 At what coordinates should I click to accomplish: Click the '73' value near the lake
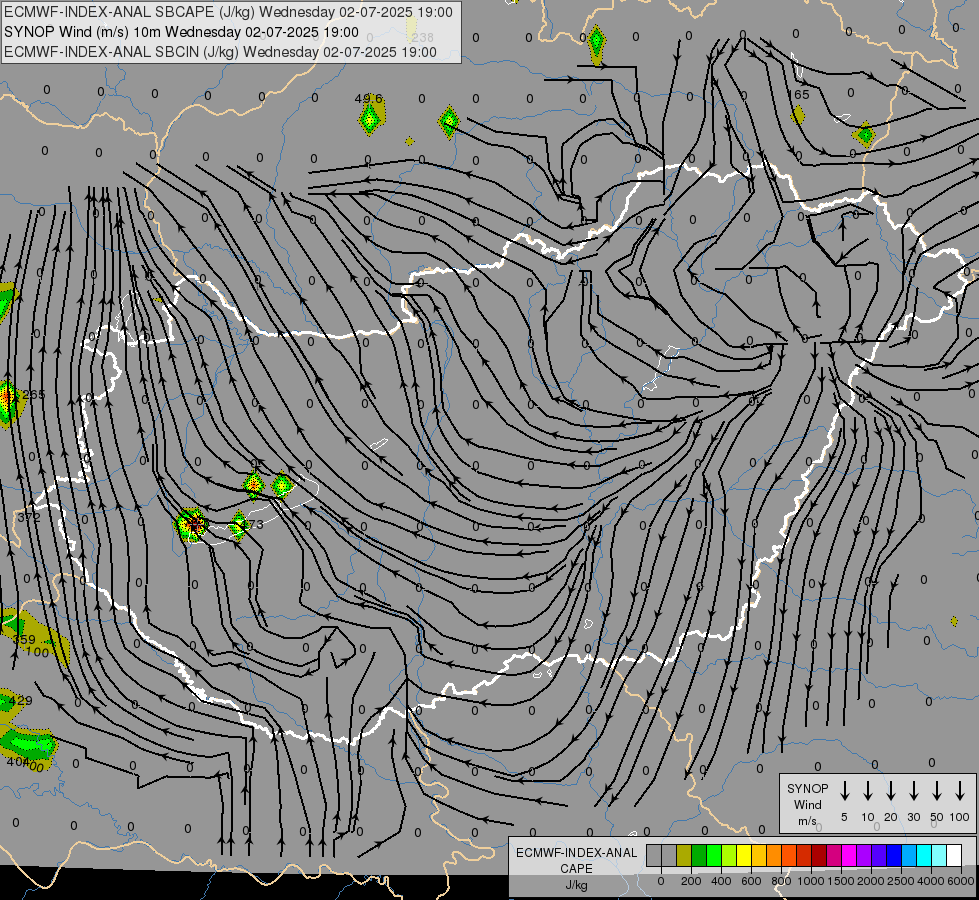(x=256, y=525)
